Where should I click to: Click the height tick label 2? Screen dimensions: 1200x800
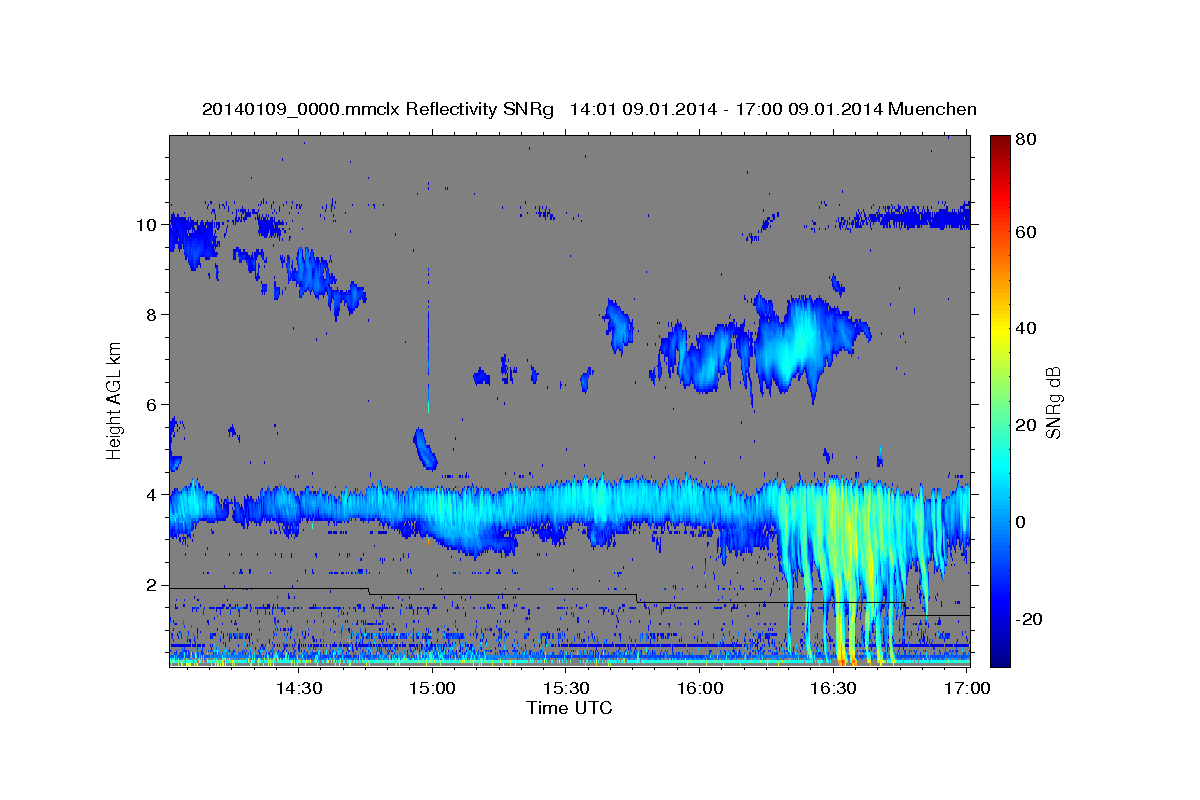click(x=150, y=585)
